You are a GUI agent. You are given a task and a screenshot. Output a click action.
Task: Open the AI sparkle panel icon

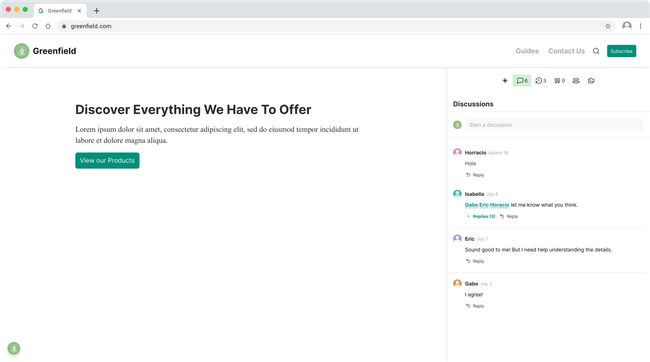click(504, 81)
